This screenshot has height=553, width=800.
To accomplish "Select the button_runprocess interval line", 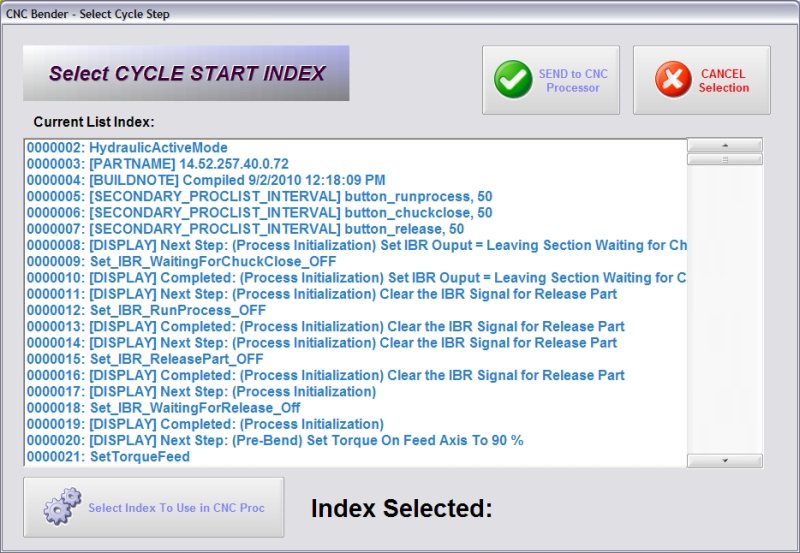I will pyautogui.click(x=259, y=196).
